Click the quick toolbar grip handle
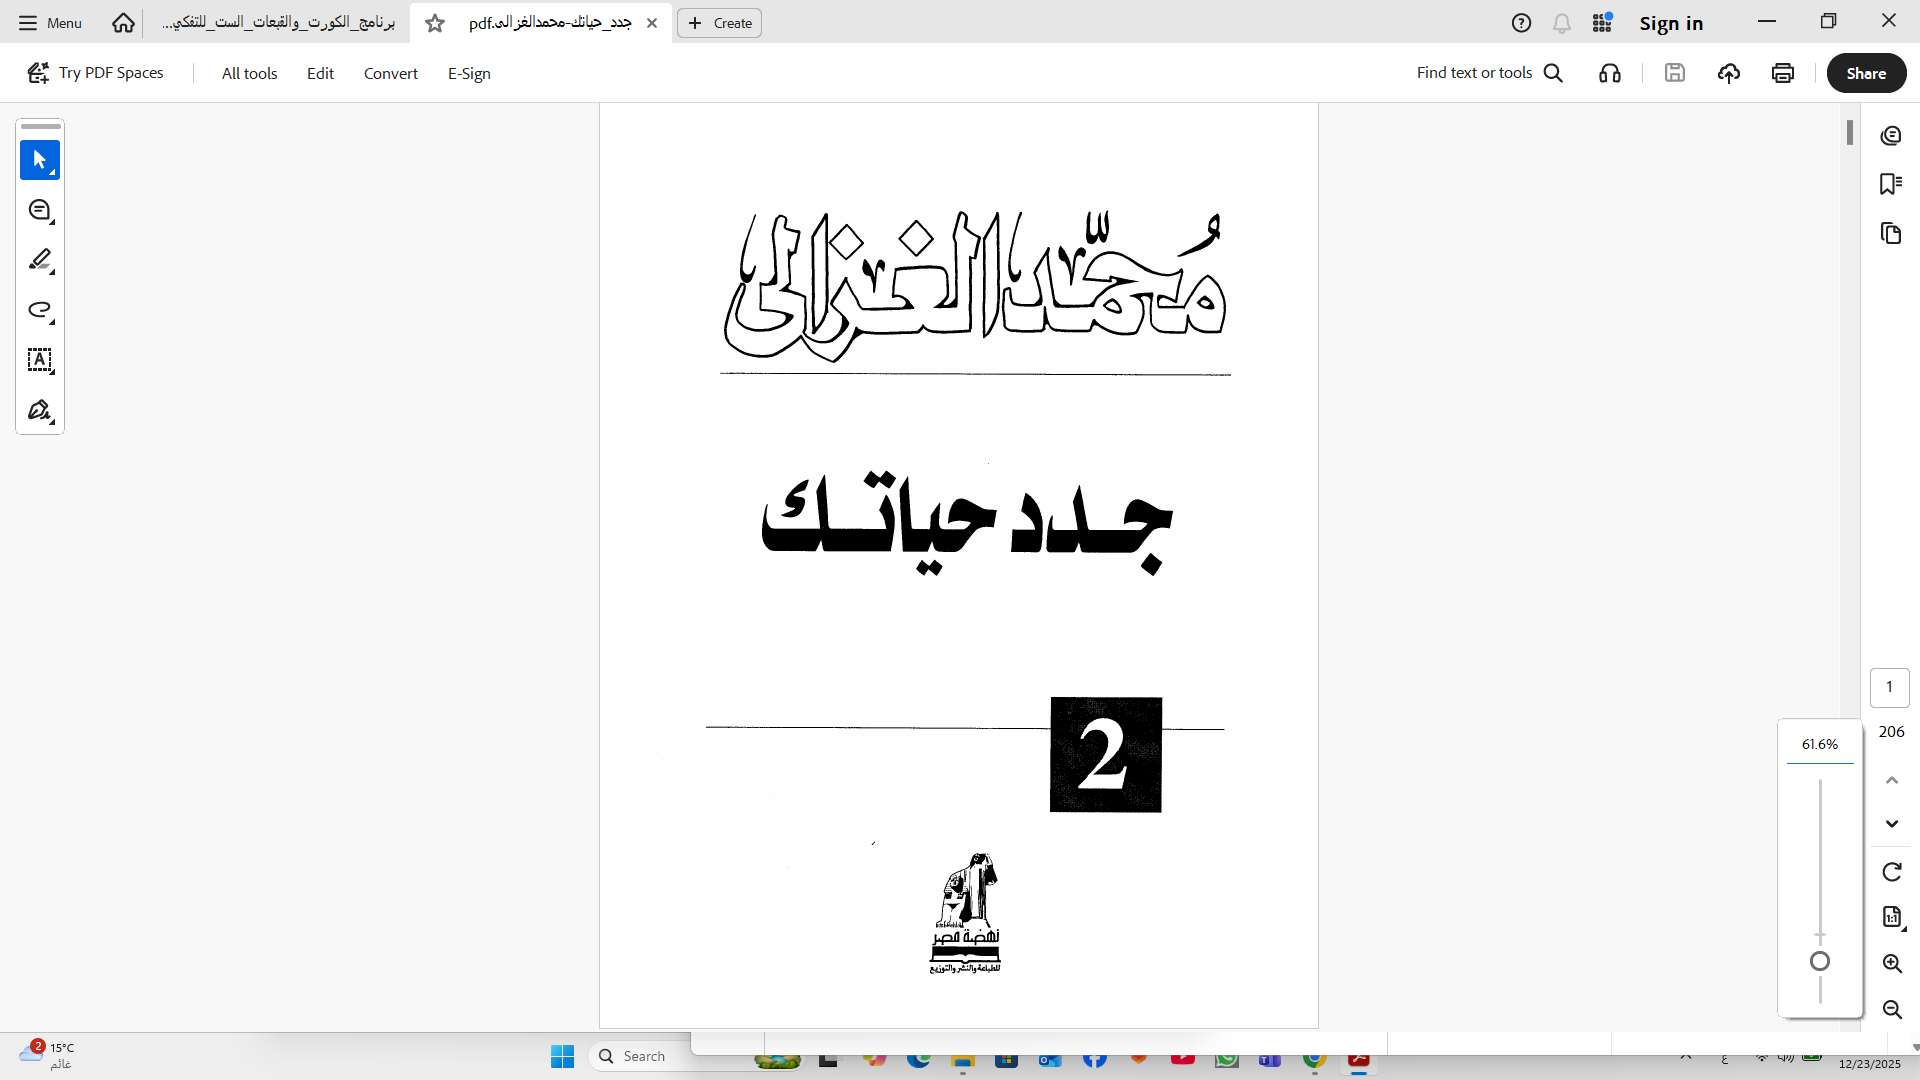This screenshot has width=1920, height=1080. coord(40,127)
